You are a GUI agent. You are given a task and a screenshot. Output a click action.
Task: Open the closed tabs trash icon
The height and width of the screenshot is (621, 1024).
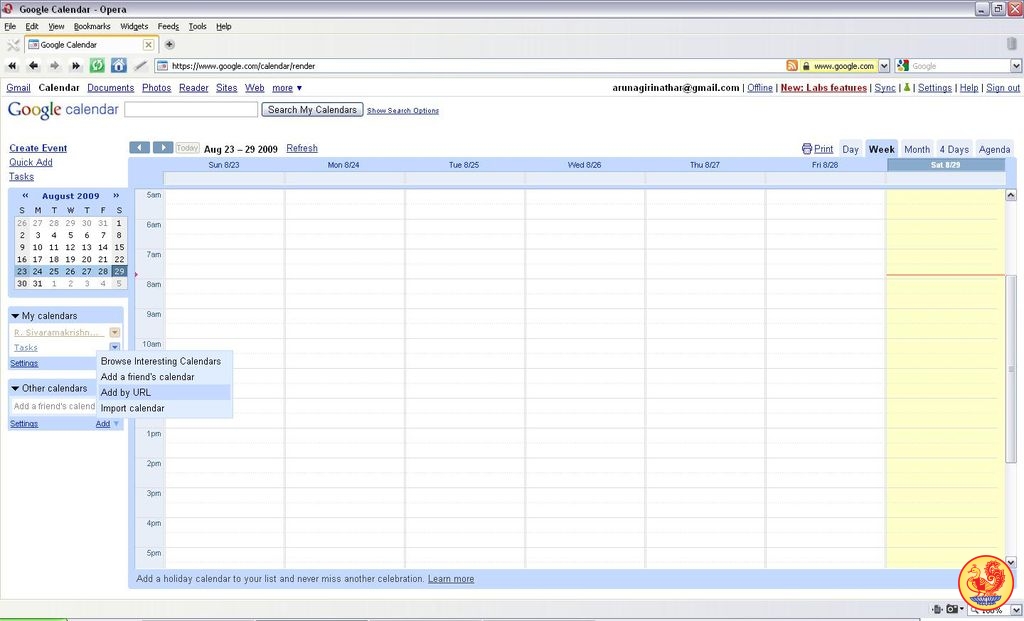(1012, 44)
